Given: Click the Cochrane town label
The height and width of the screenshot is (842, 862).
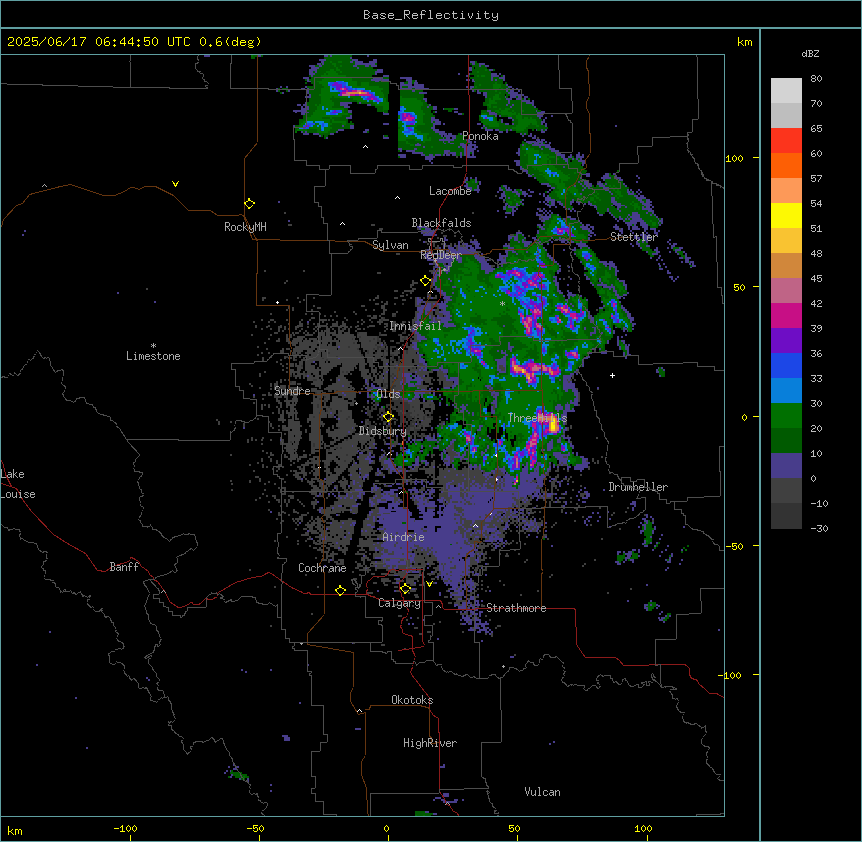Looking at the screenshot, I should pyautogui.click(x=322, y=568).
